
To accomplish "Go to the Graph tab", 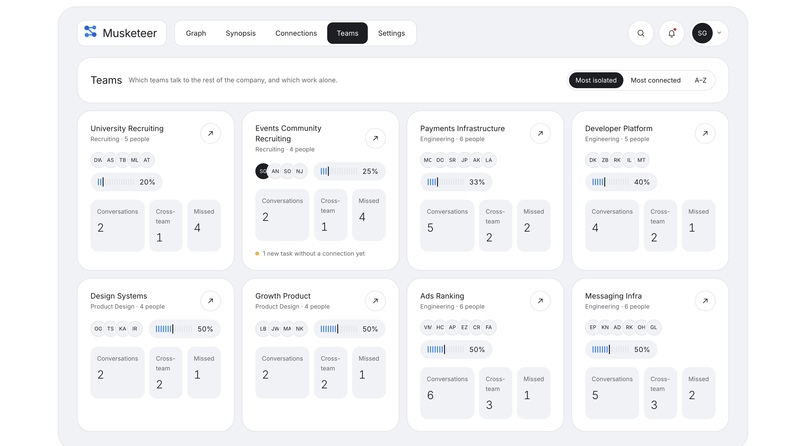I will point(196,33).
